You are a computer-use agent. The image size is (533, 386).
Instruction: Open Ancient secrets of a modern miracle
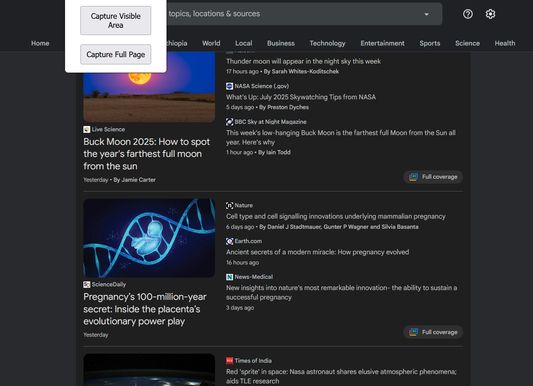click(317, 252)
